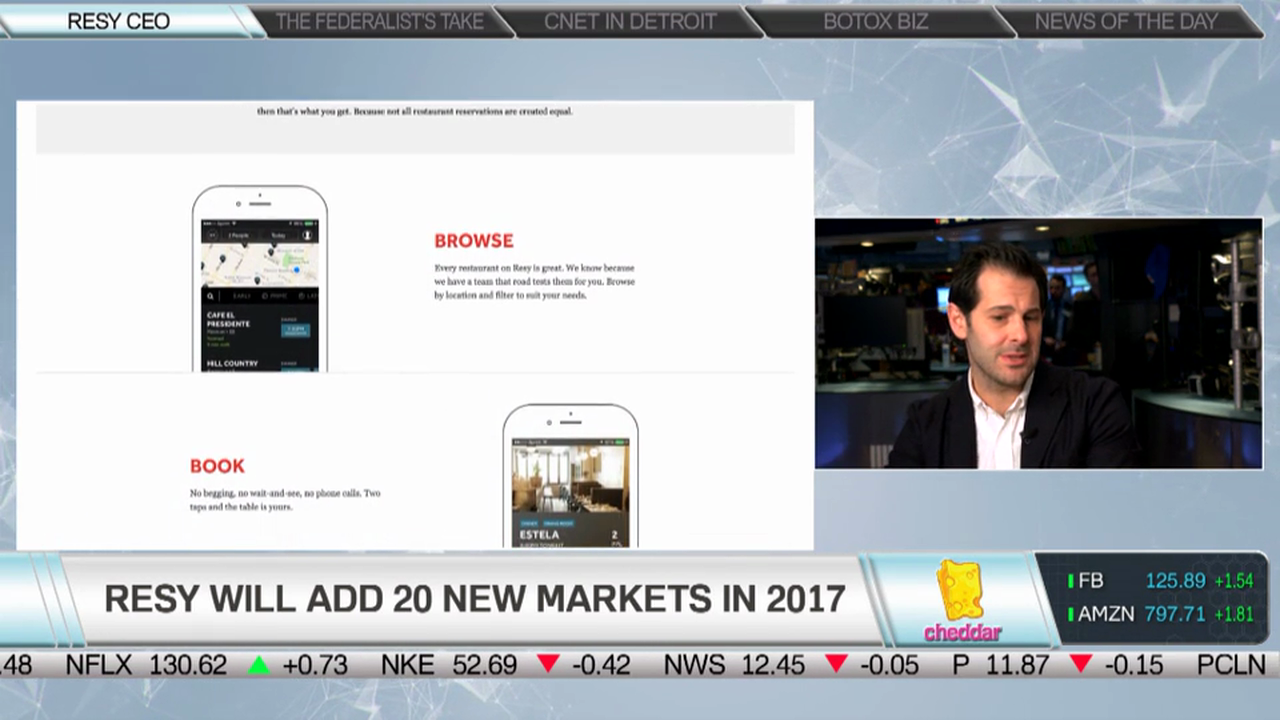Select the search magnifier icon in the Resy app

(x=210, y=294)
